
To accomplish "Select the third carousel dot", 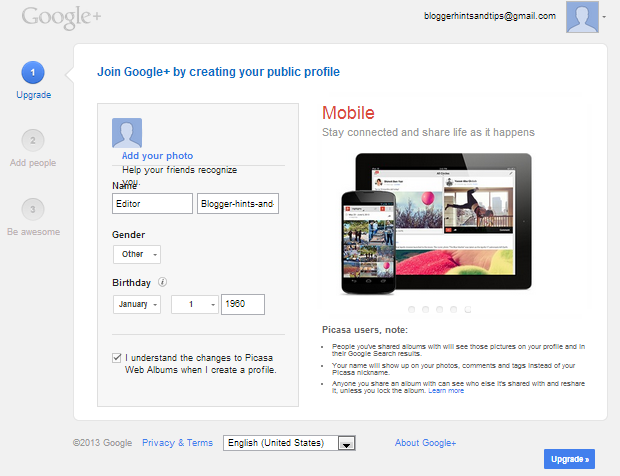I will point(440,310).
